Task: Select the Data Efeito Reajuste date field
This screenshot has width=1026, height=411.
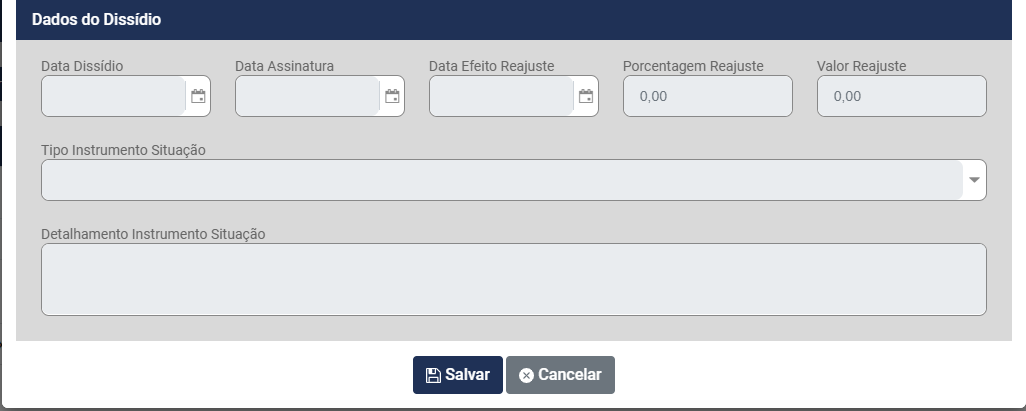Action: (x=501, y=97)
